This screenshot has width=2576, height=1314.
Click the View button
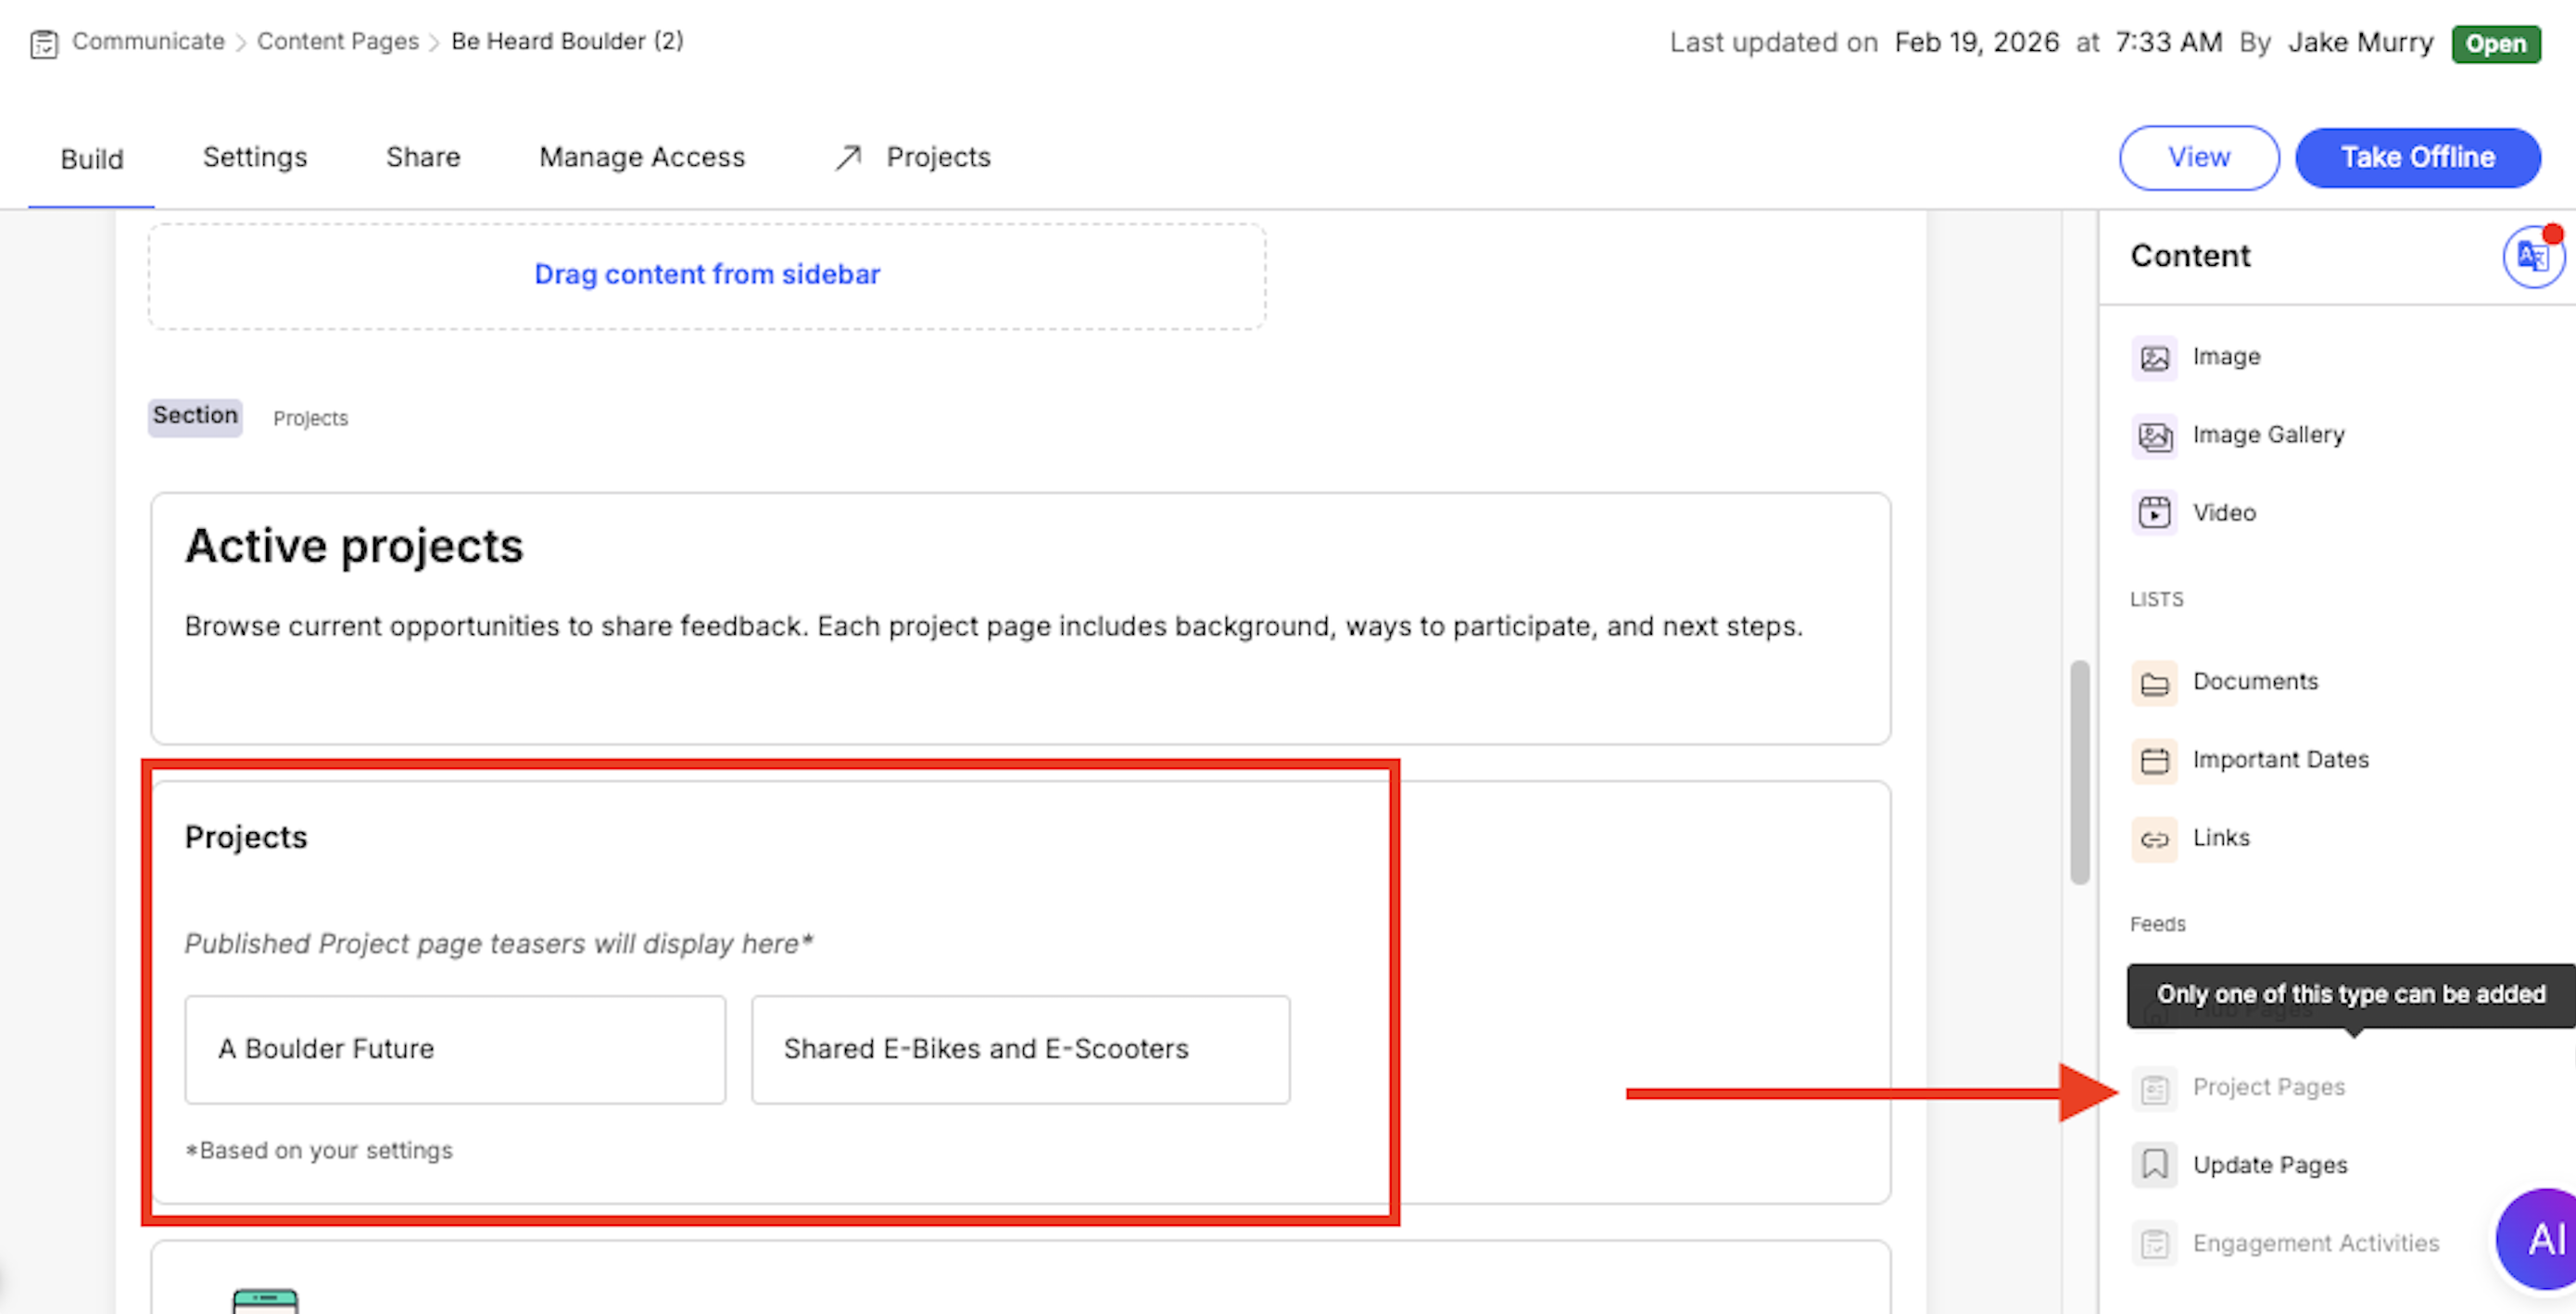click(x=2198, y=157)
